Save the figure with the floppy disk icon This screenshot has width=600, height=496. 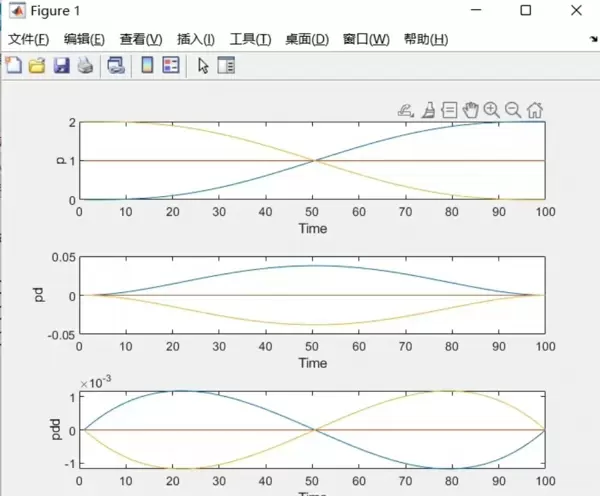[x=61, y=66]
